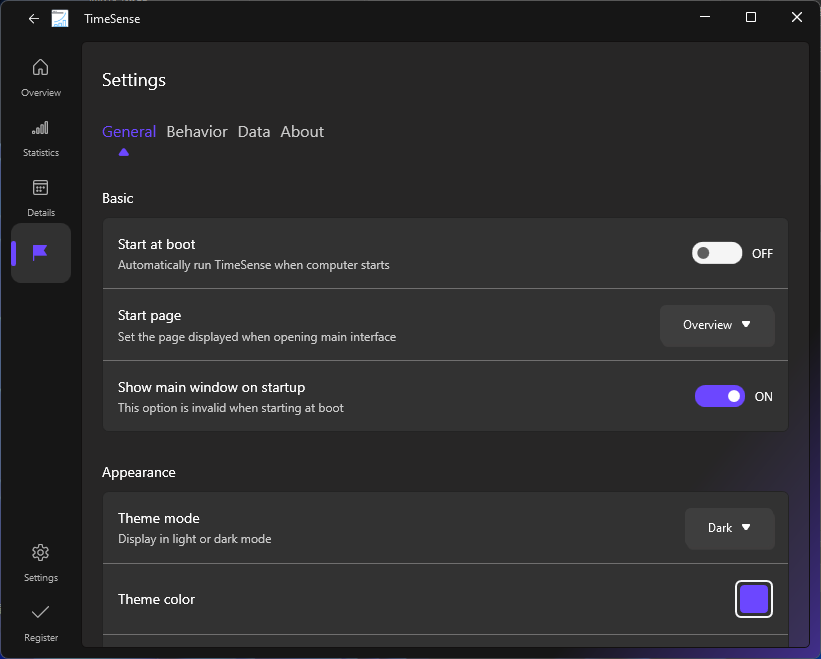Maximize the TimeSense window

point(751,17)
